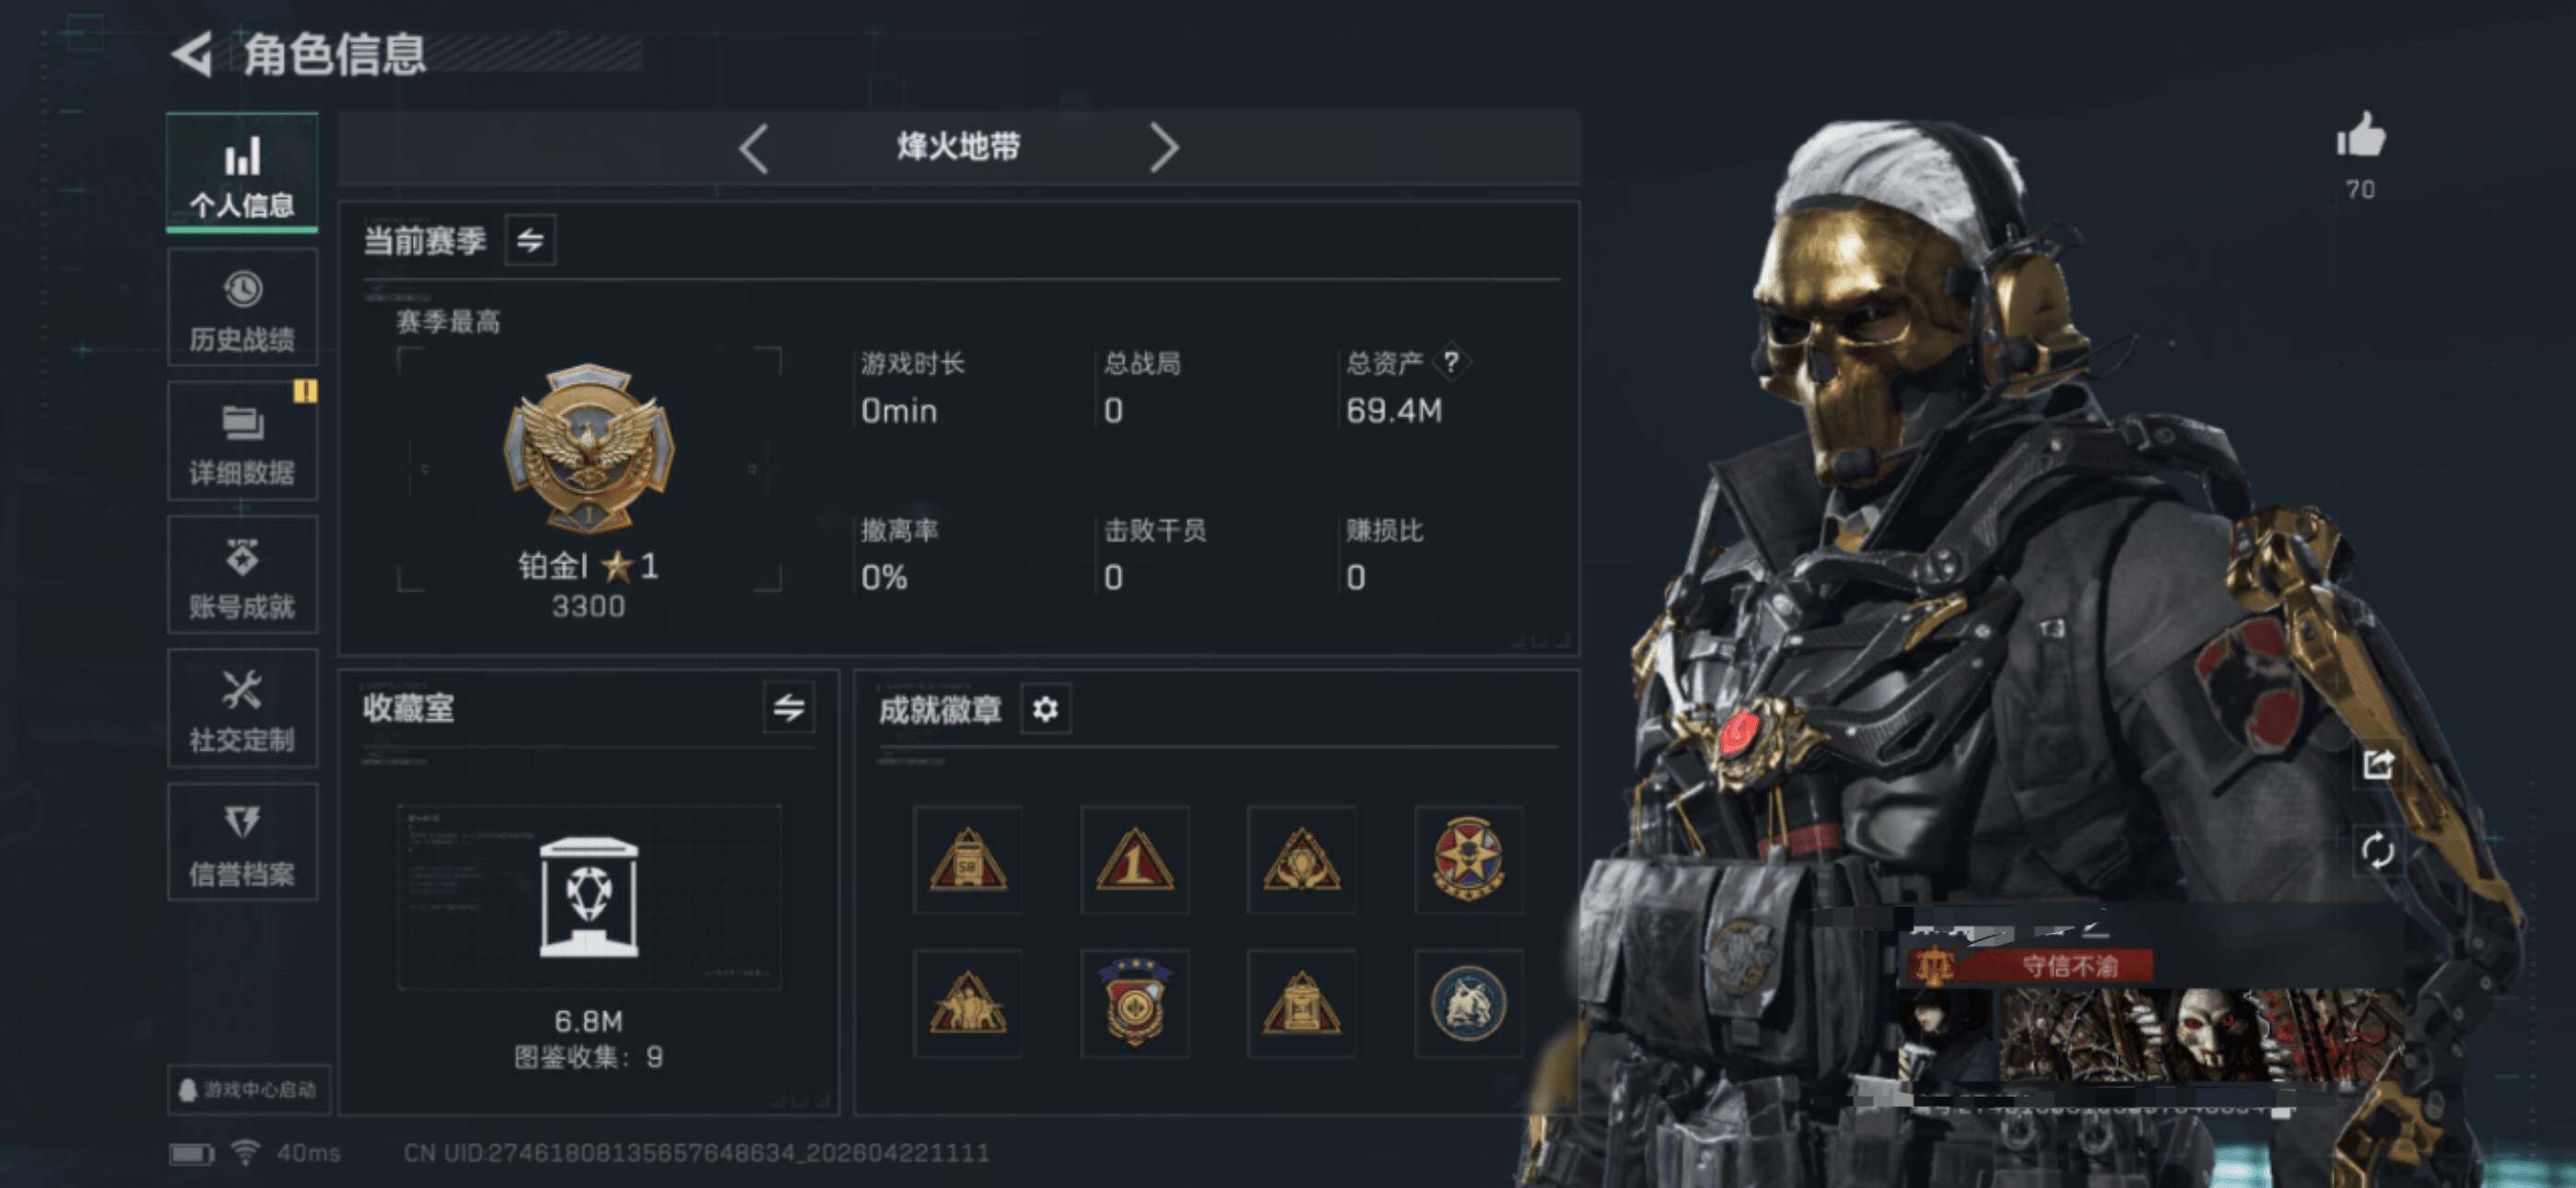Click the question mark beside 总资产
Image resolution: width=2576 pixels, height=1188 pixels.
tap(1451, 362)
